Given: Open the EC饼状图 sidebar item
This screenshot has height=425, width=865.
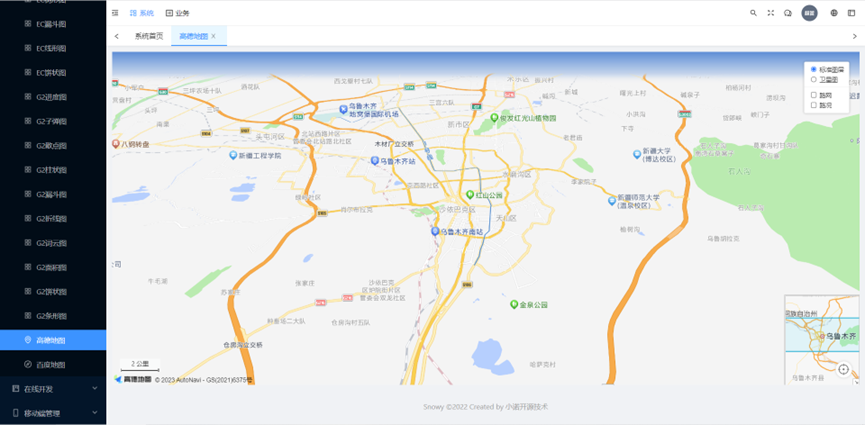Looking at the screenshot, I should pyautogui.click(x=53, y=72).
